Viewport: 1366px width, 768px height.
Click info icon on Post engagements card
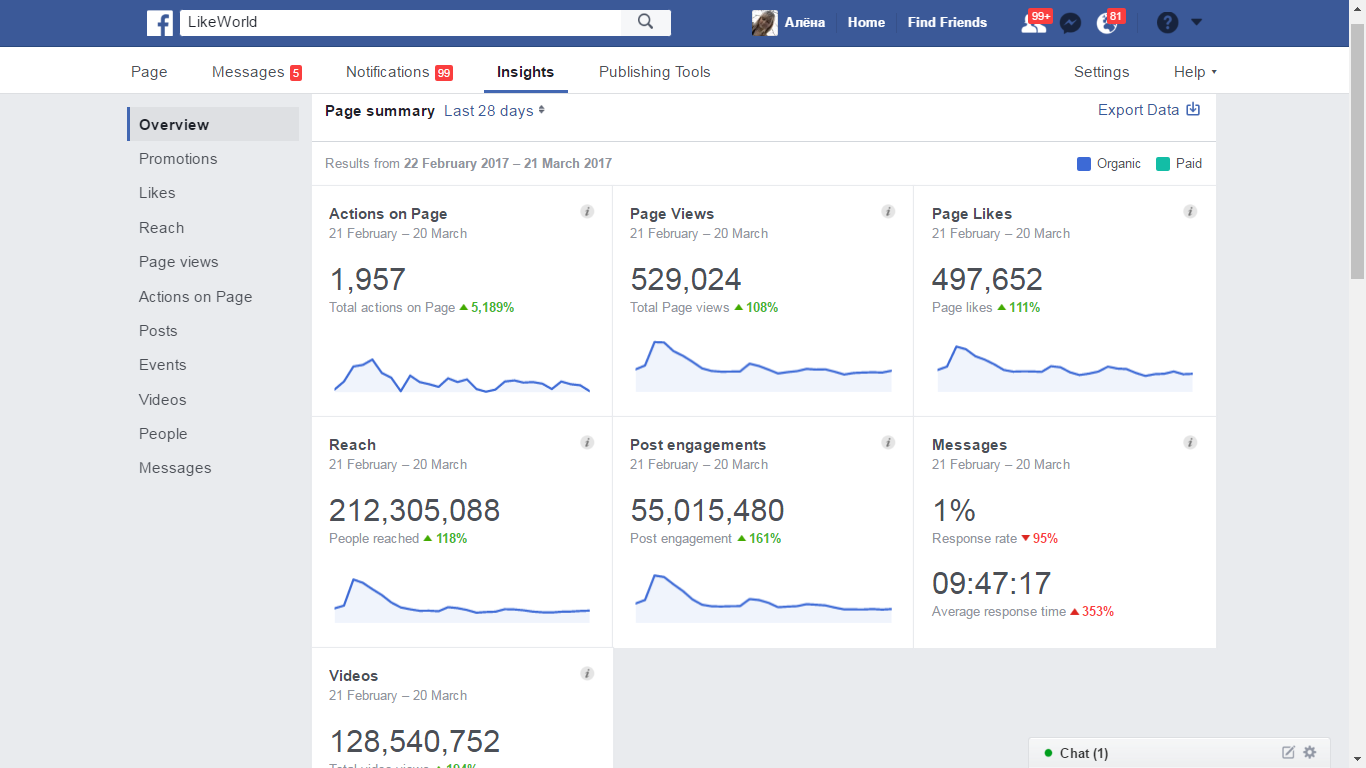[x=888, y=443]
